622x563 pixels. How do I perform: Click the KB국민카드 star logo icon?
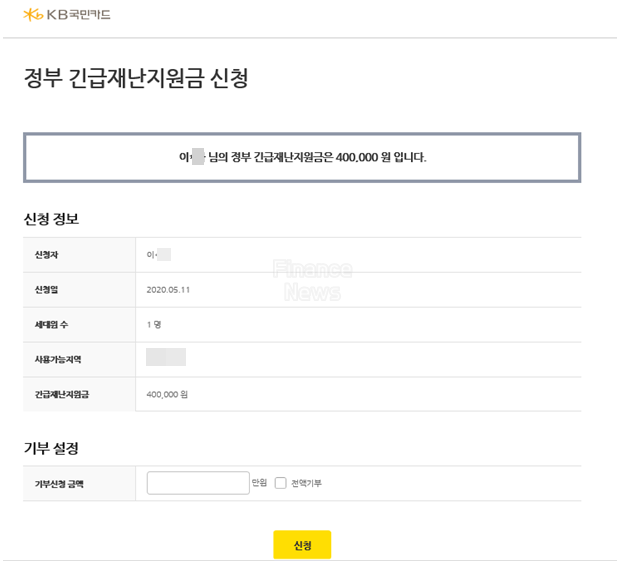(33, 15)
